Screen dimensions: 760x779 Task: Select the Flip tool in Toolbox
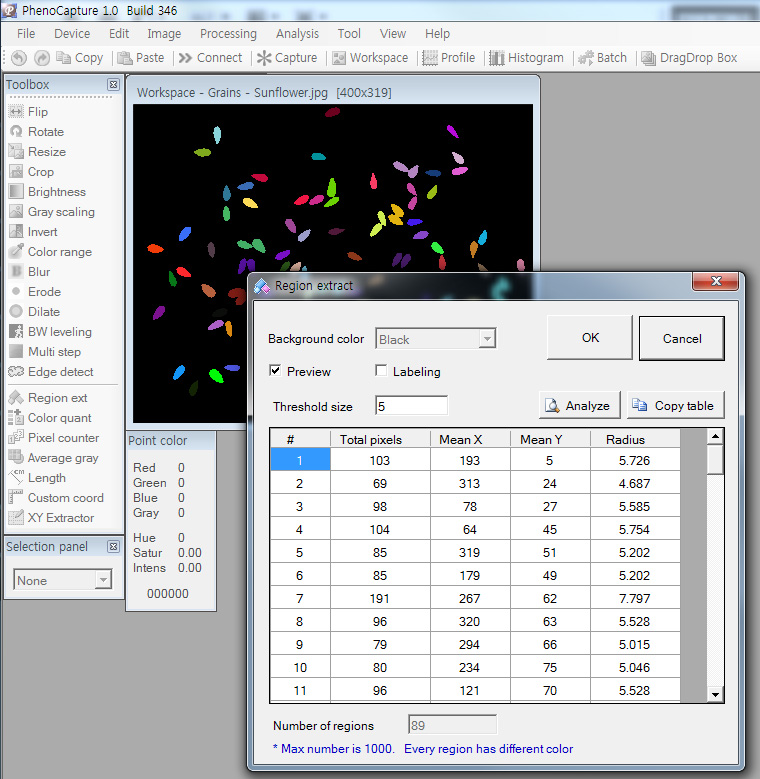point(37,112)
